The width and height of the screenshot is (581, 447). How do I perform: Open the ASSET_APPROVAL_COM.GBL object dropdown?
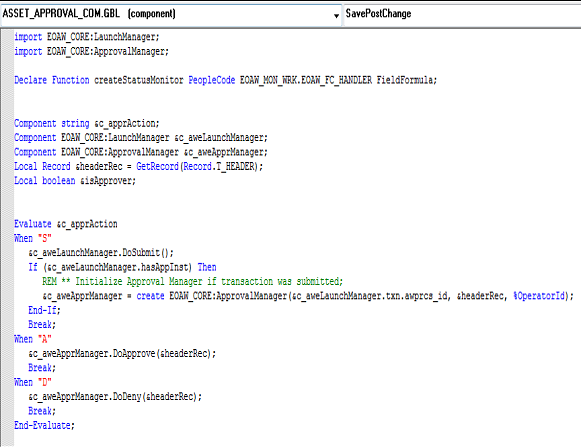click(x=171, y=14)
